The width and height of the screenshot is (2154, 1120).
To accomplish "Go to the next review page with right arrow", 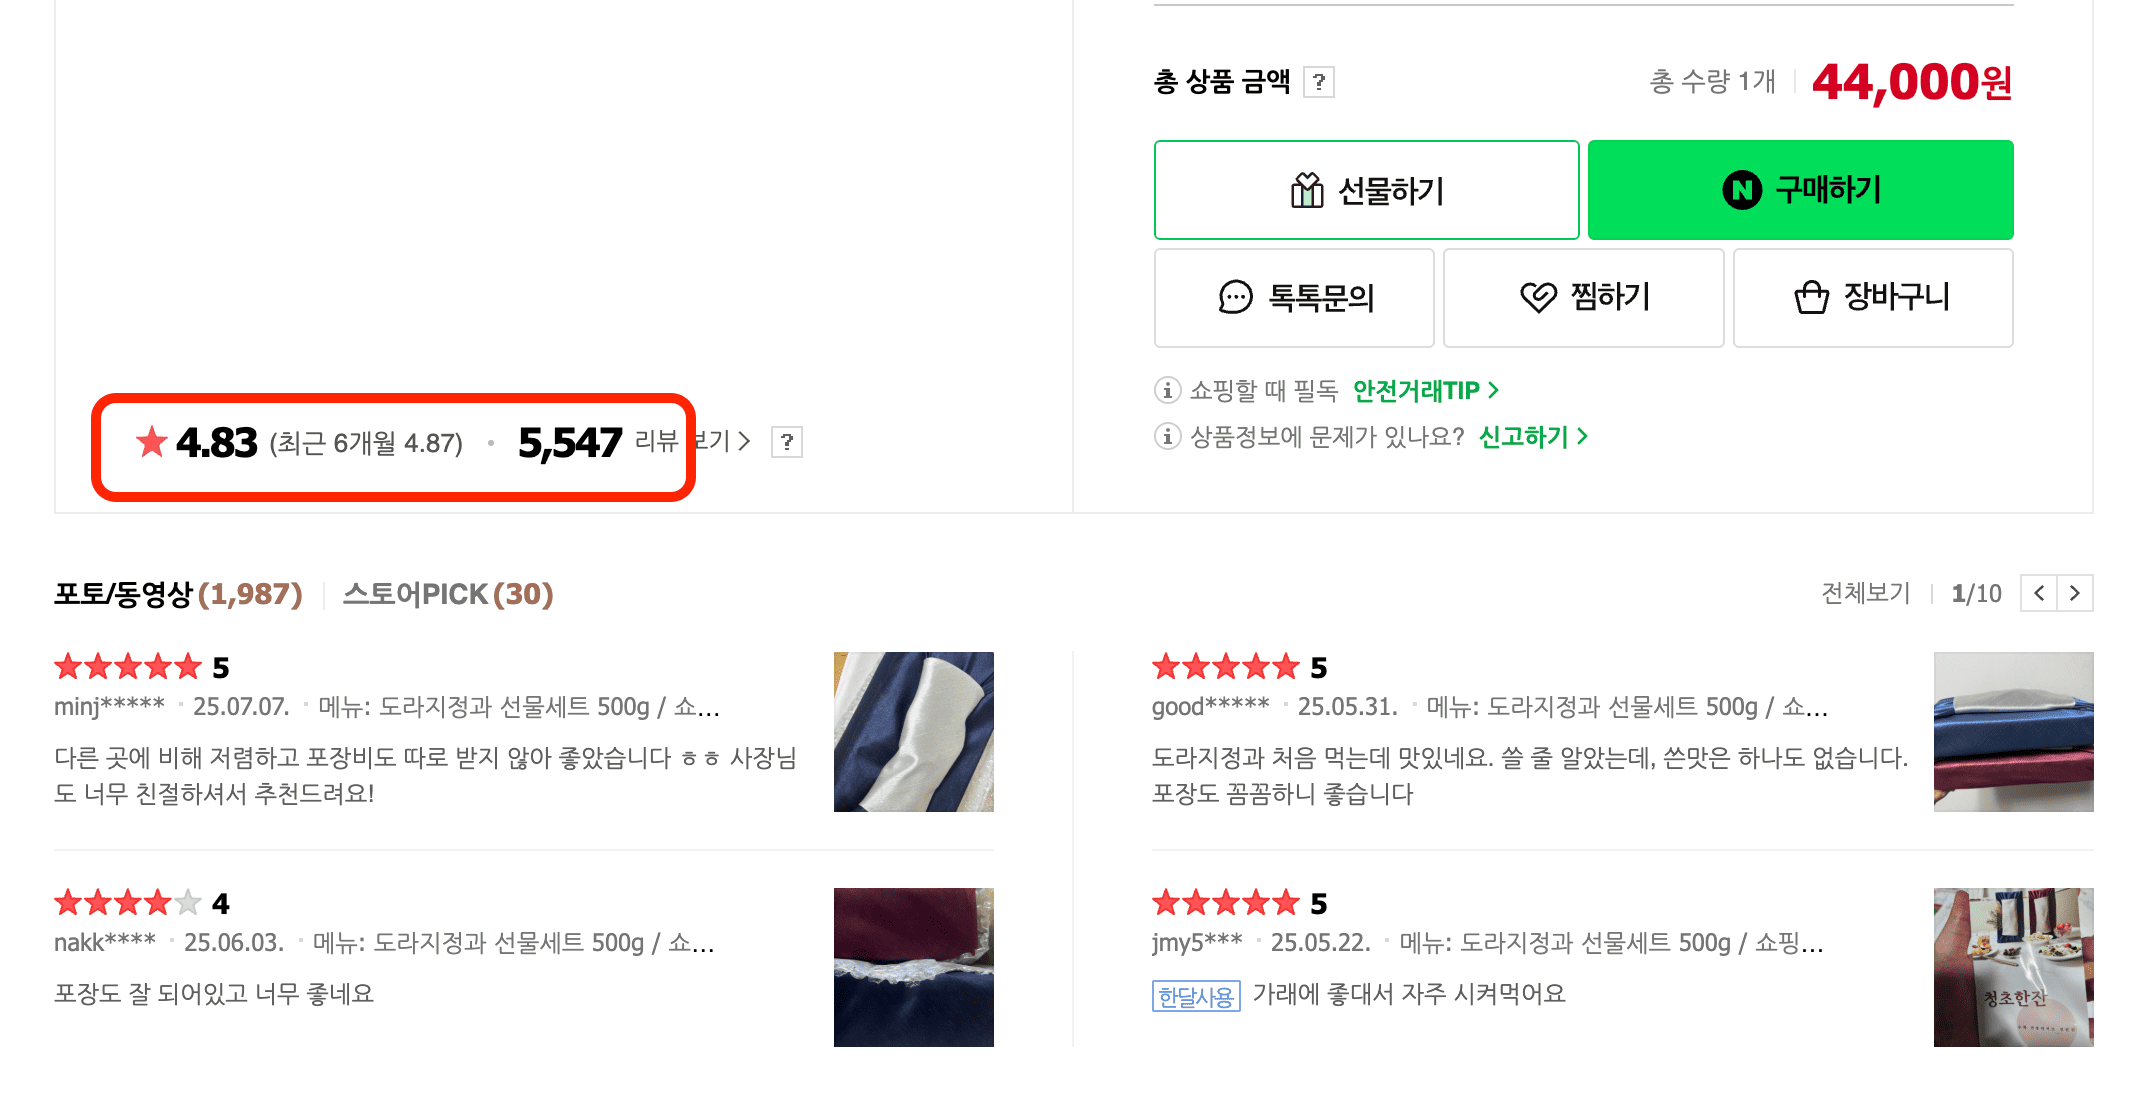I will (2076, 592).
